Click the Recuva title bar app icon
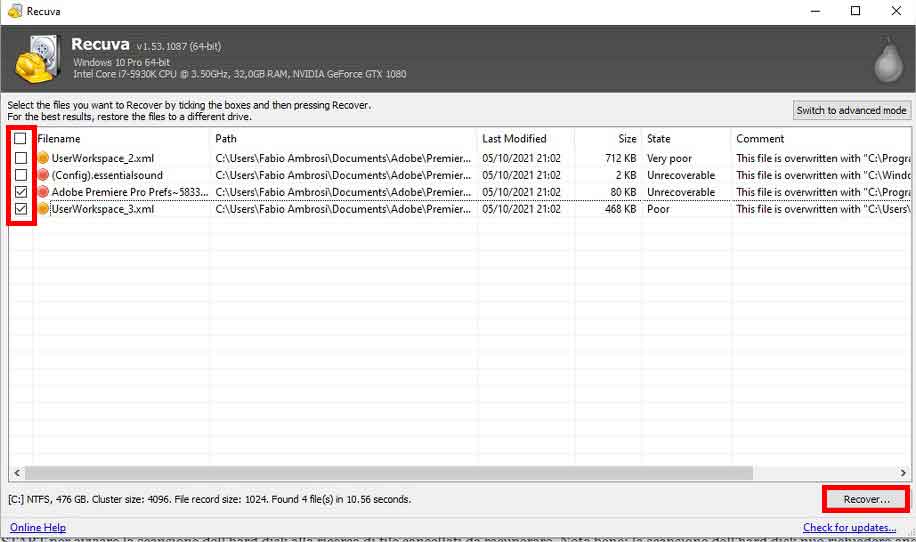The height and width of the screenshot is (542, 916). pyautogui.click(x=14, y=11)
